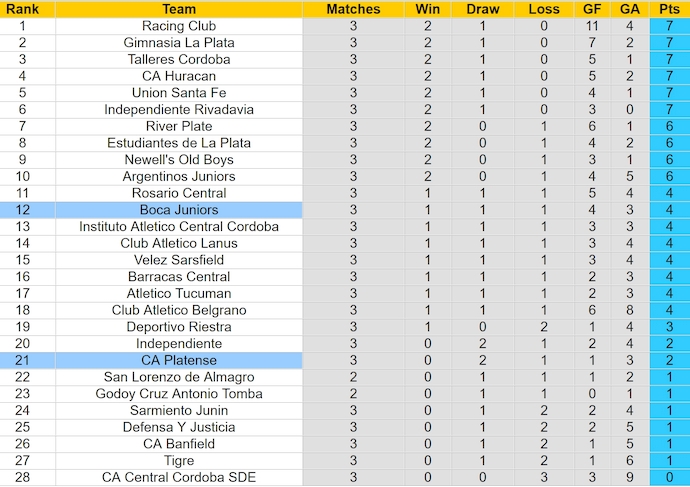Select the Independiente Rivadavia team cell
This screenshot has height=487, width=690.
click(x=179, y=110)
